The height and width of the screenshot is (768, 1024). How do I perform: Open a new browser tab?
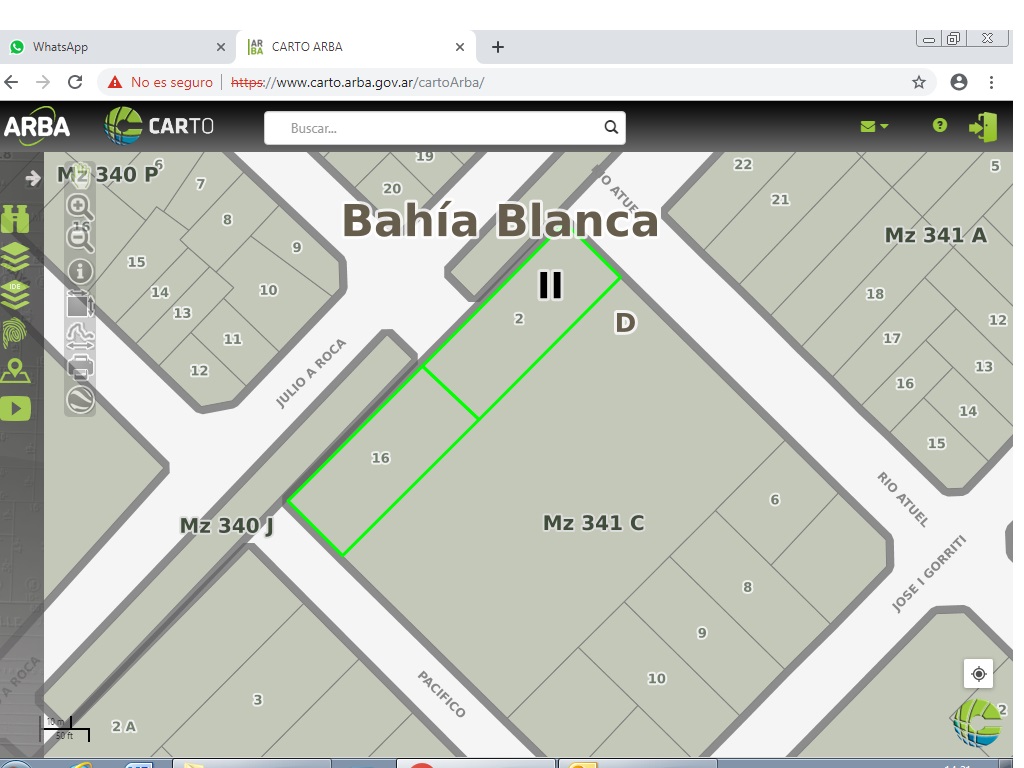tap(498, 47)
